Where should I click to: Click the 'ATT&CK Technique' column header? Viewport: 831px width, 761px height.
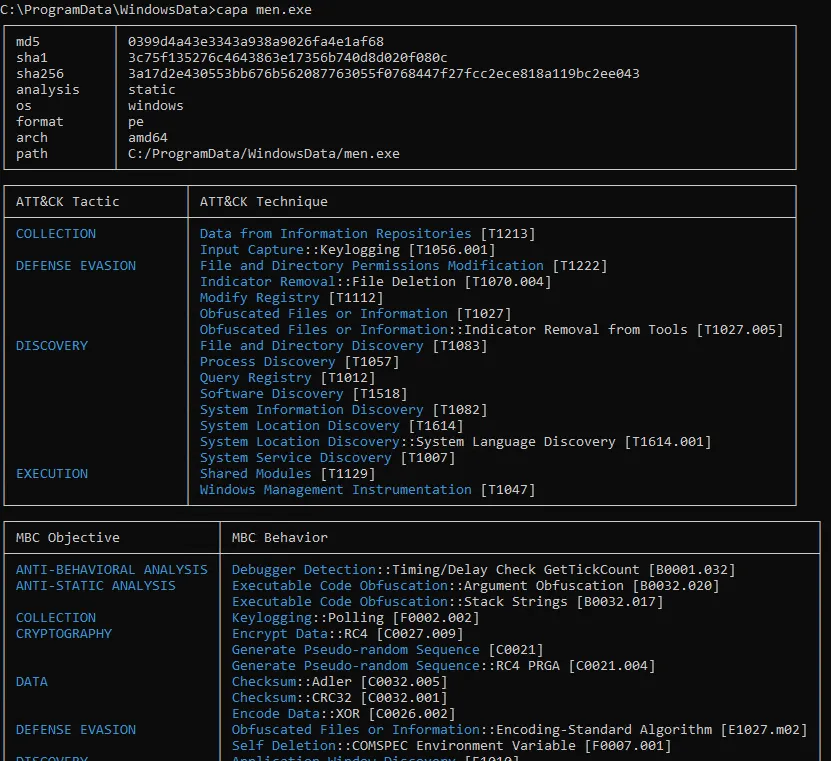pyautogui.click(x=263, y=201)
